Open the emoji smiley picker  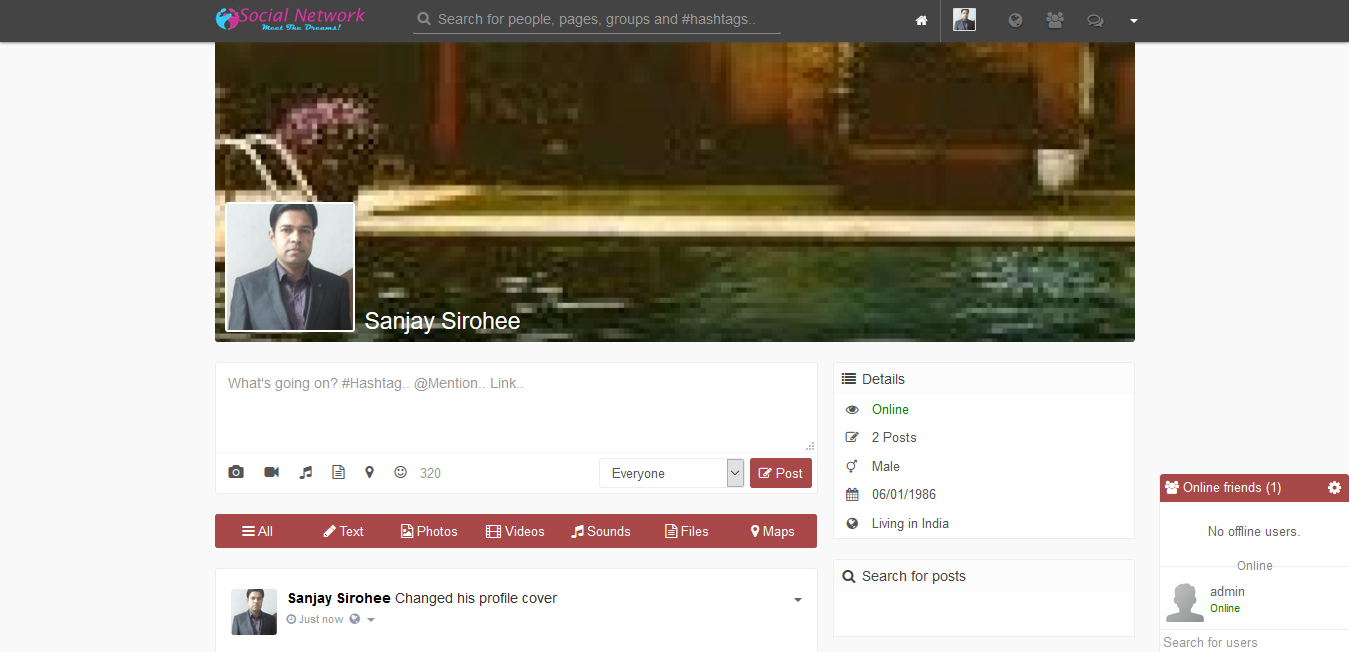point(400,472)
